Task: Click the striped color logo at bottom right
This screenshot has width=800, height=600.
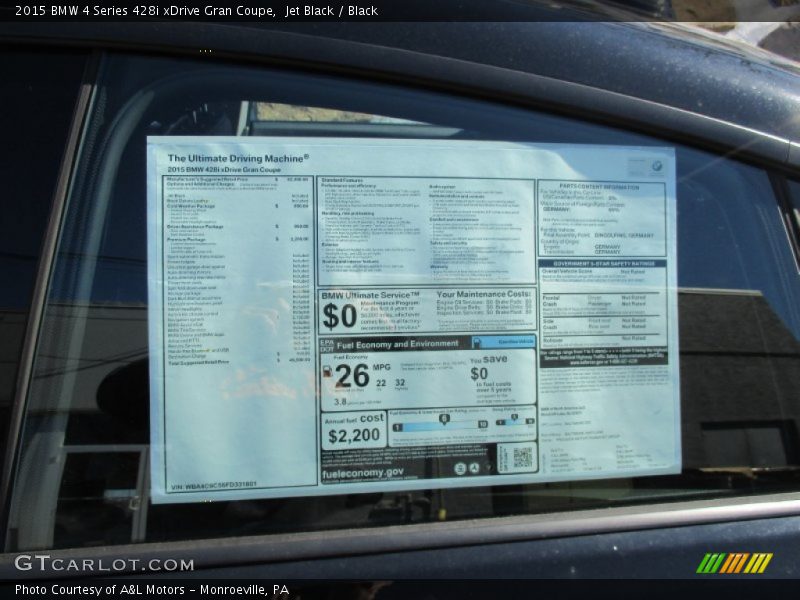Action: tap(735, 563)
